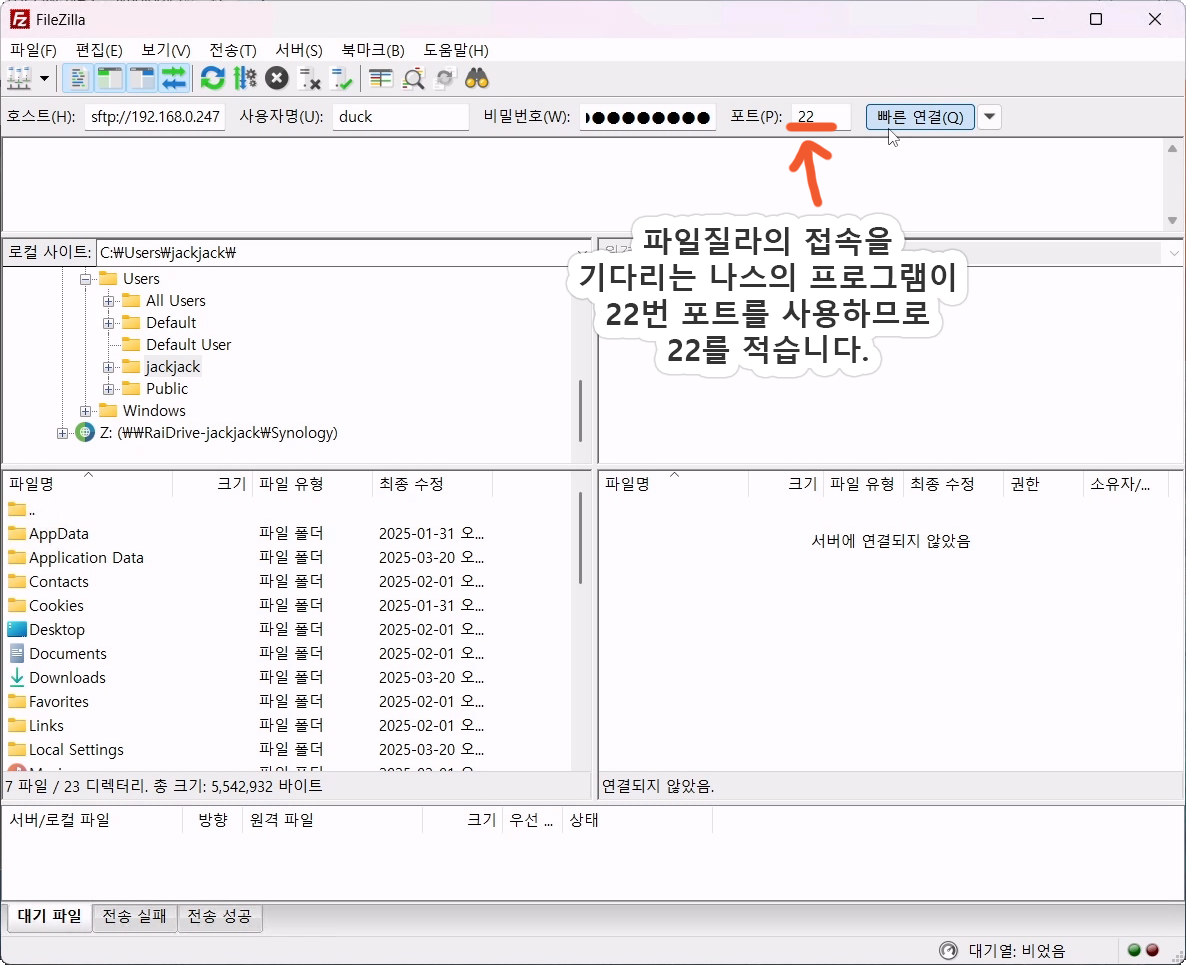
Task: Expand the All Users folder node
Action: tap(108, 301)
